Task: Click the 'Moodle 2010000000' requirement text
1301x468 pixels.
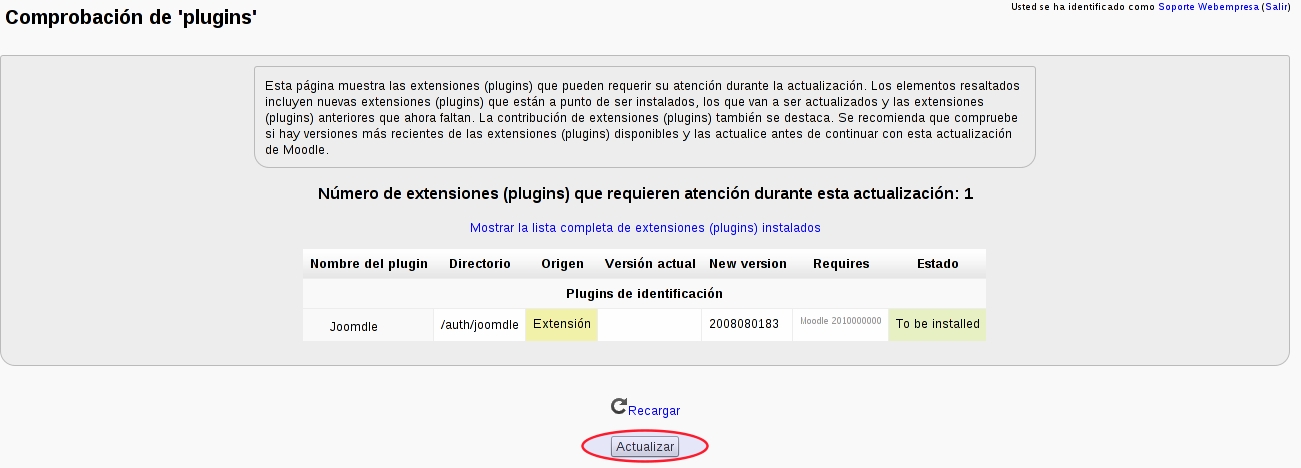Action: click(x=841, y=321)
